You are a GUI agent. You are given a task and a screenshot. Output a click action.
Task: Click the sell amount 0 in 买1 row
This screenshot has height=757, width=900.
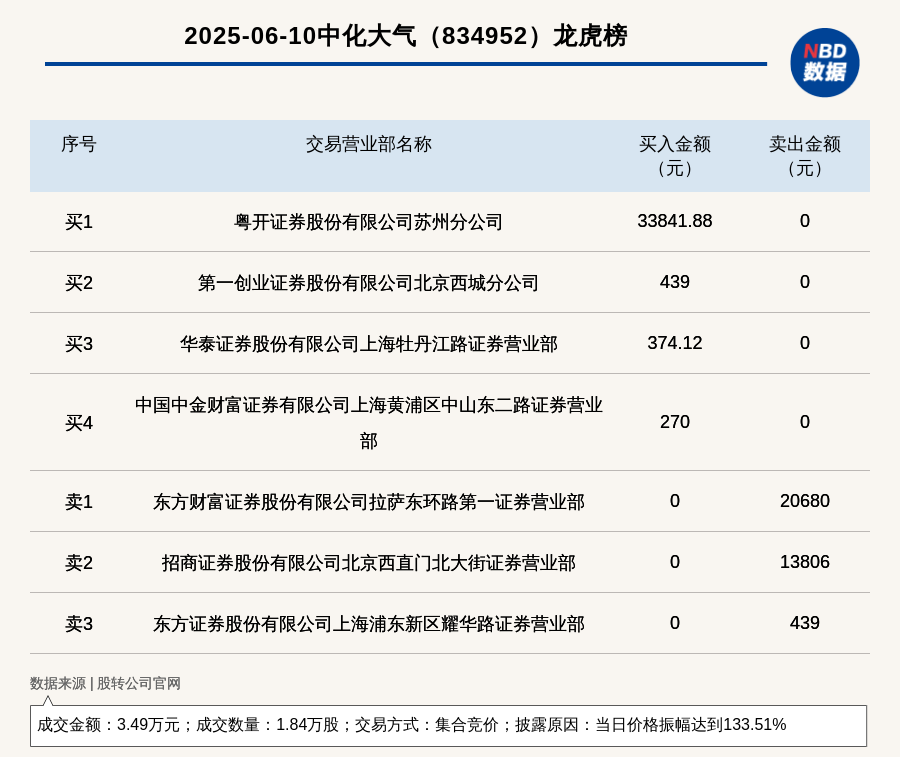[805, 221]
